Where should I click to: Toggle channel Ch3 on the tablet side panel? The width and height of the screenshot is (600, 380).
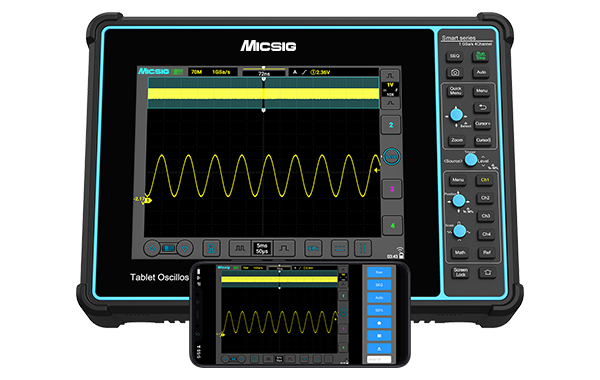click(486, 216)
